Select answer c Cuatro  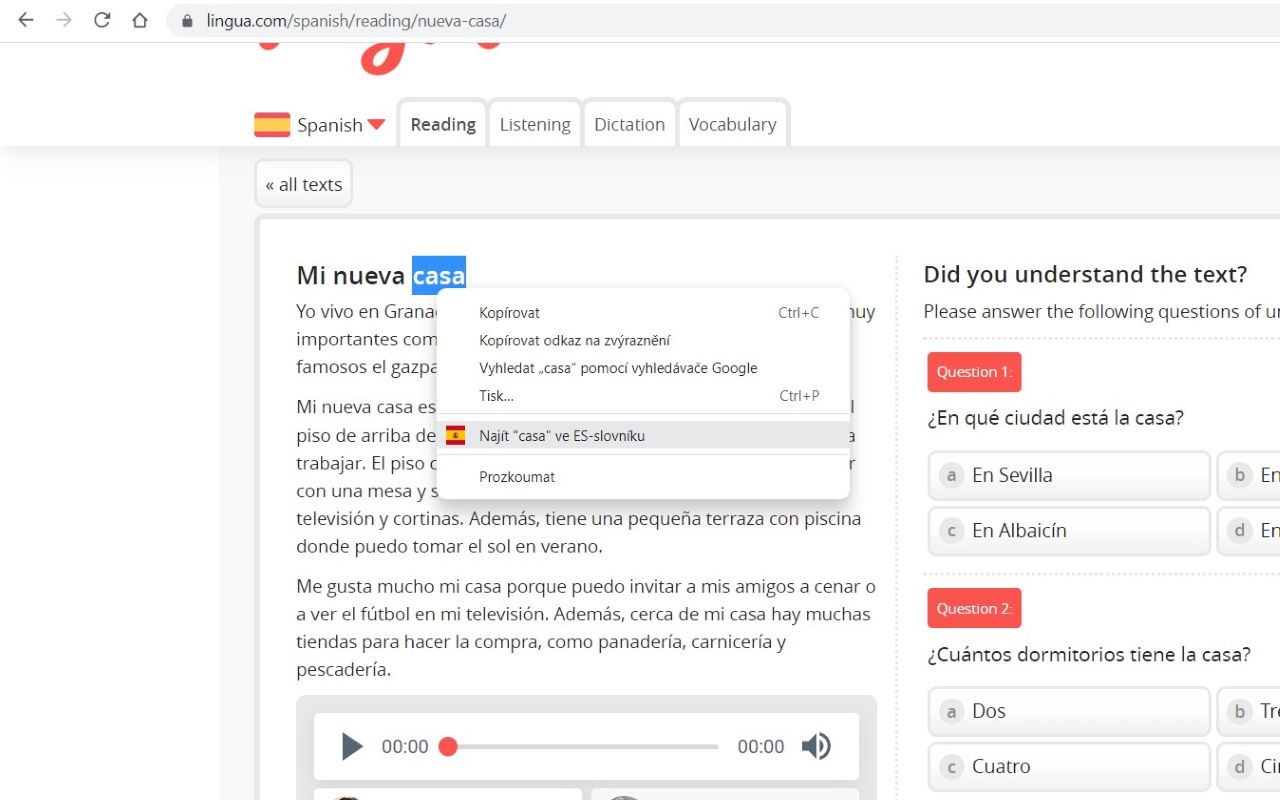pyautogui.click(x=1069, y=767)
